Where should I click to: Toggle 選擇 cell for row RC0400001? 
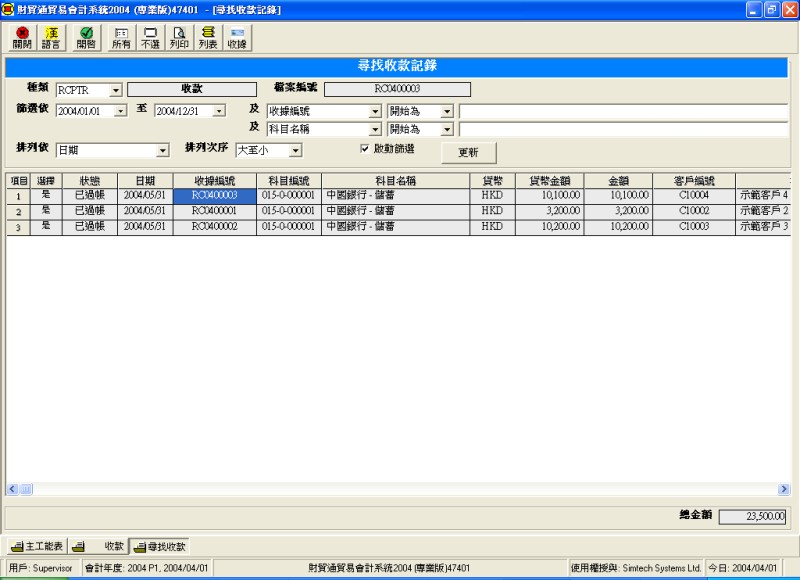[x=46, y=211]
